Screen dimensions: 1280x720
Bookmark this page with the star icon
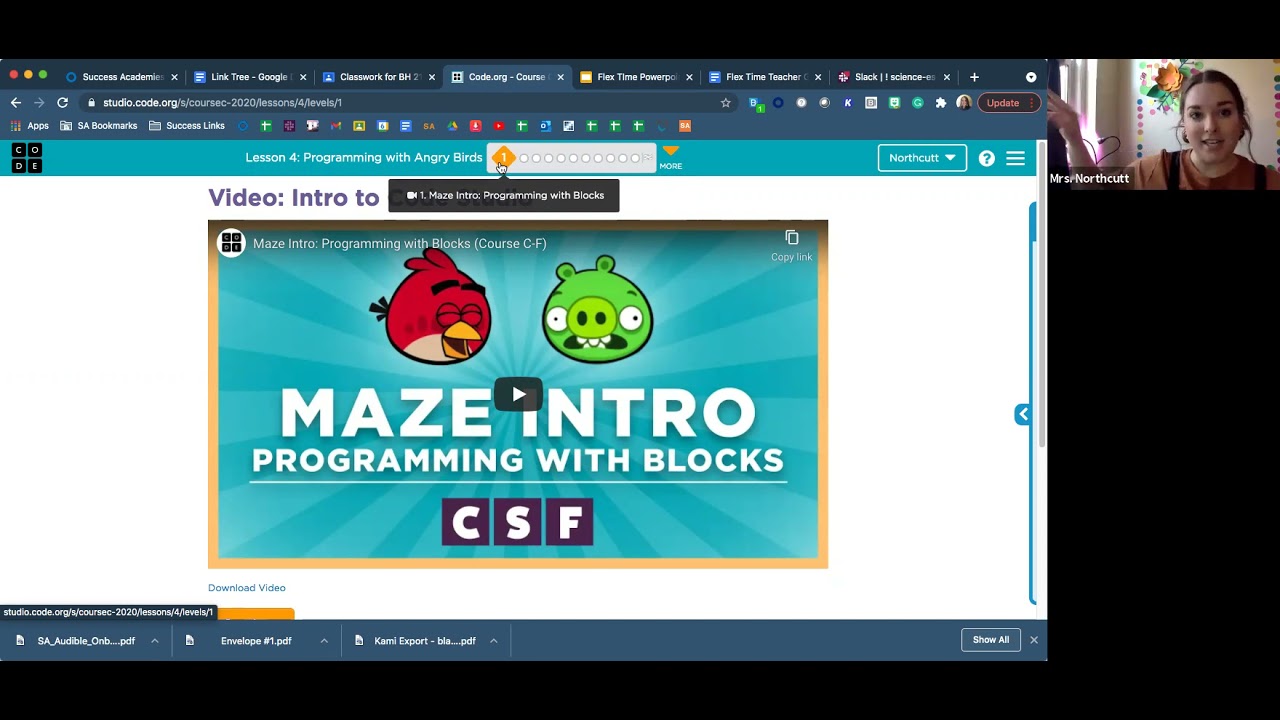click(726, 103)
